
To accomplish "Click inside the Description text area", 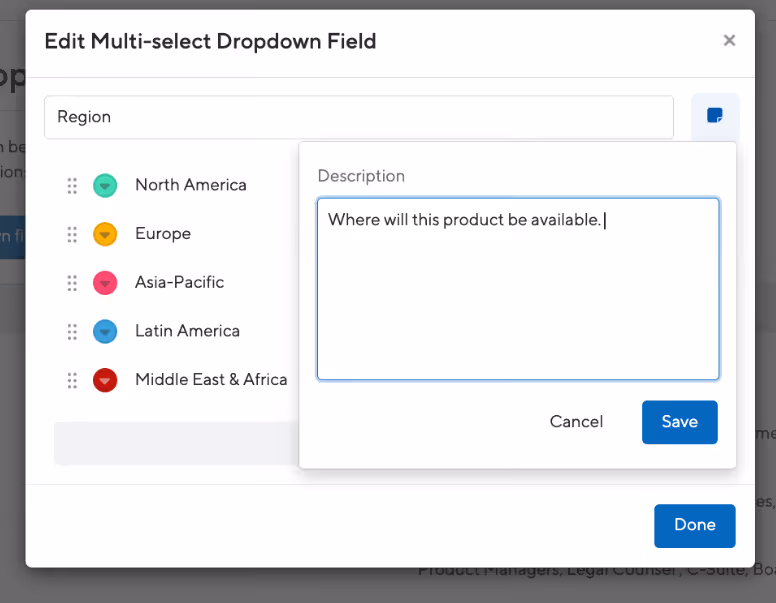I will pyautogui.click(x=518, y=289).
